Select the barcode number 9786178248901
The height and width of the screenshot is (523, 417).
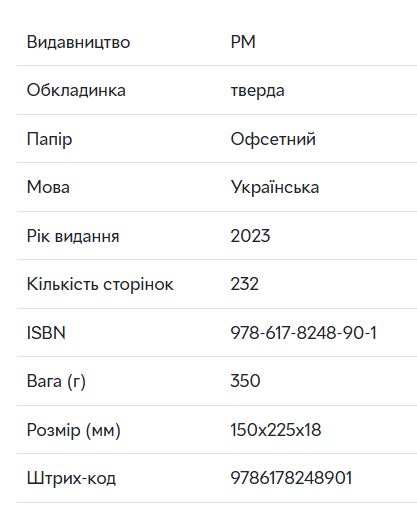coord(291,478)
